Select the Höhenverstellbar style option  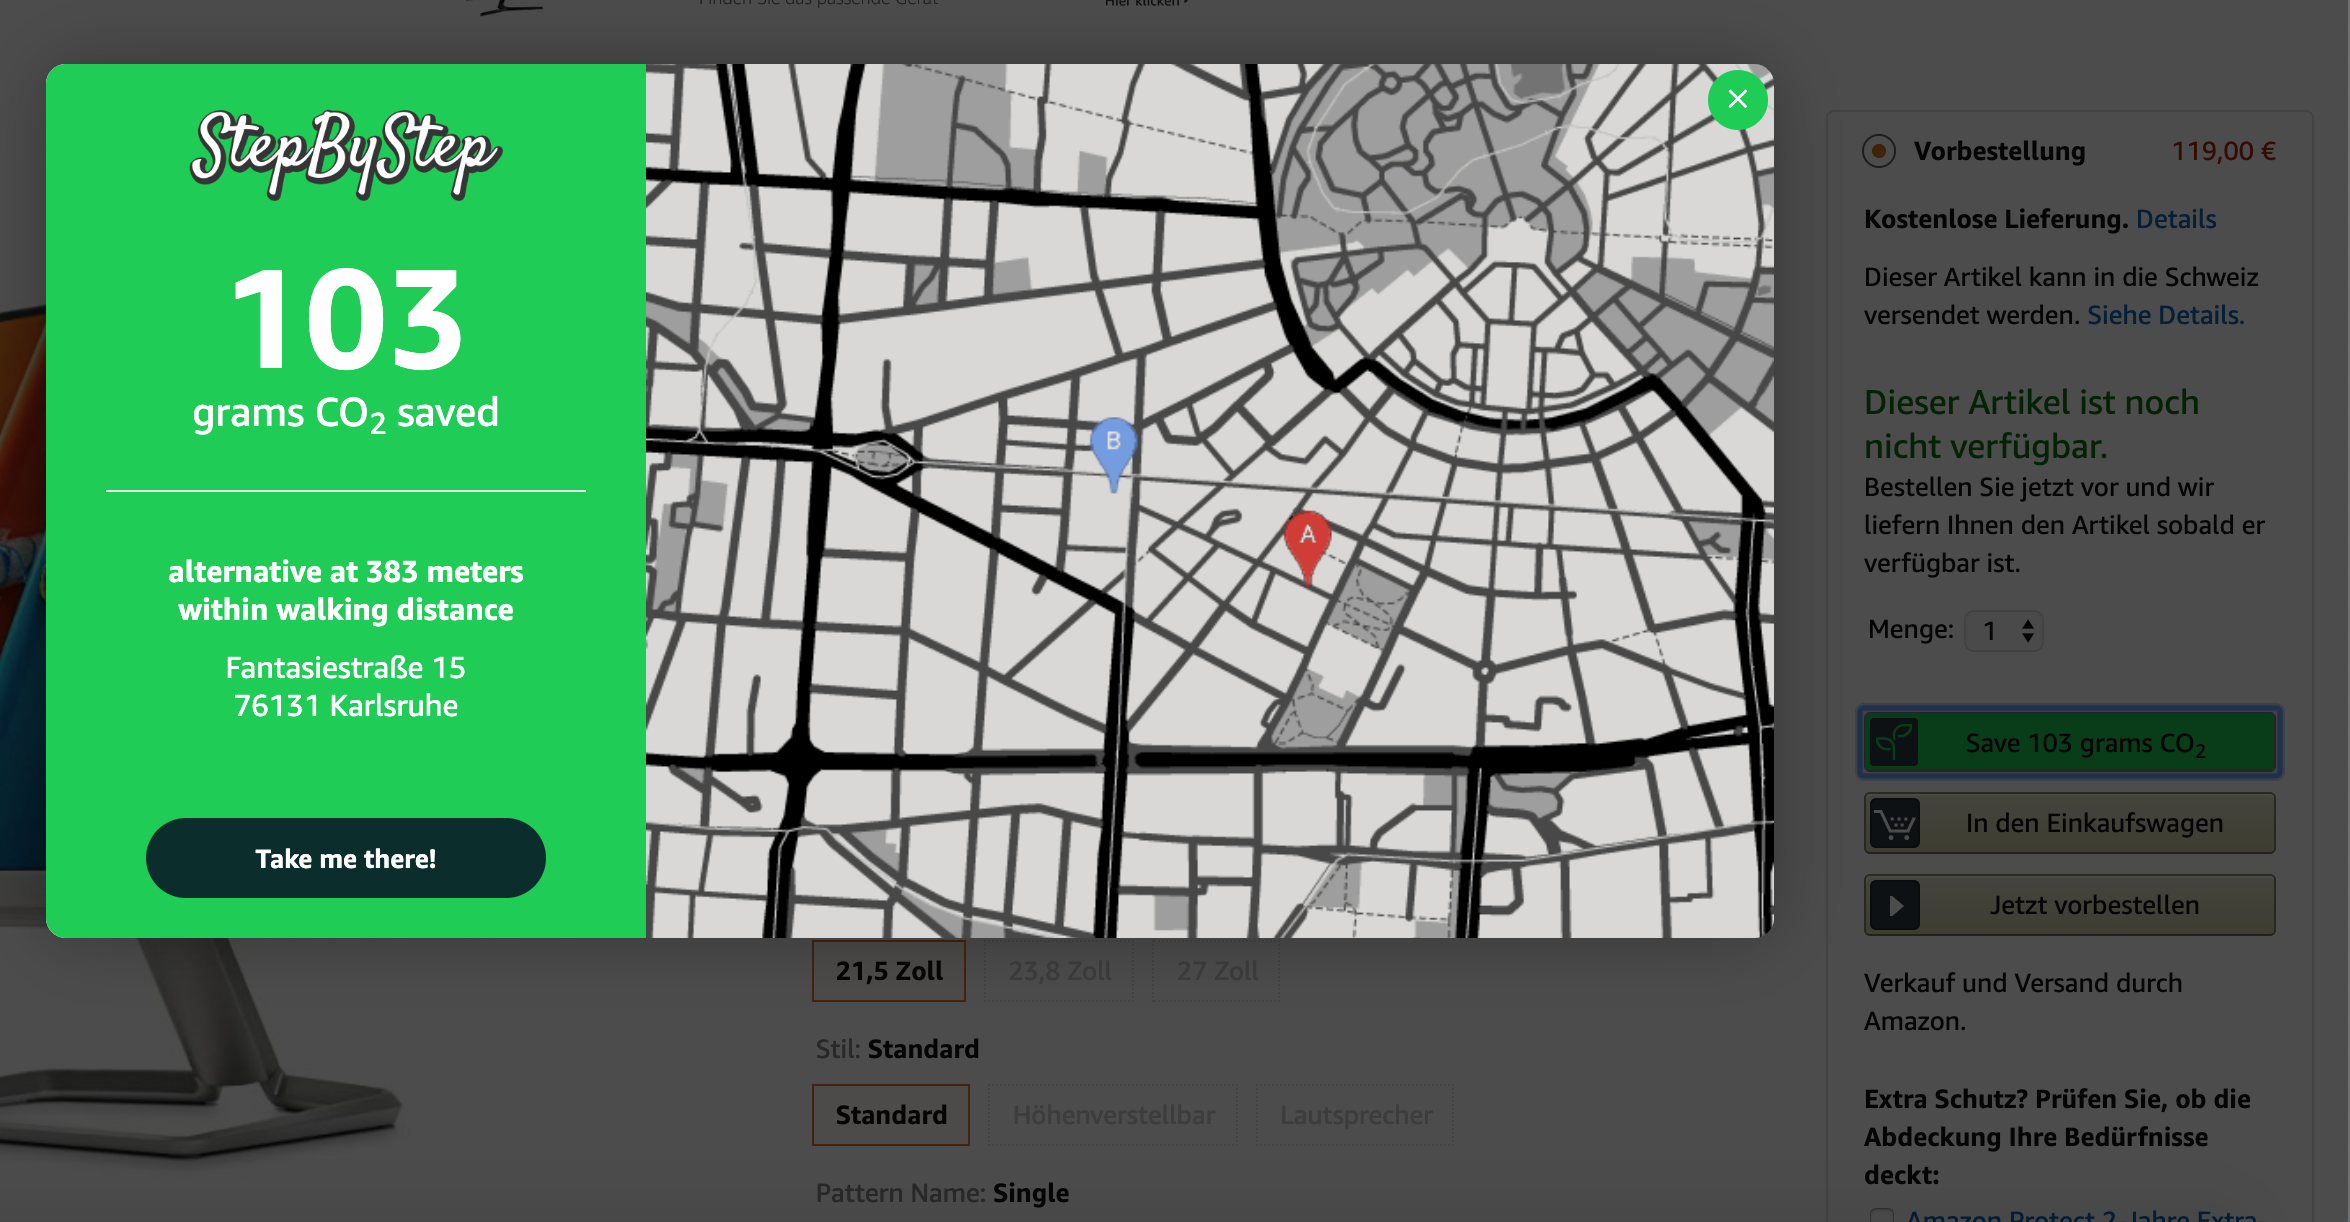1113,1115
